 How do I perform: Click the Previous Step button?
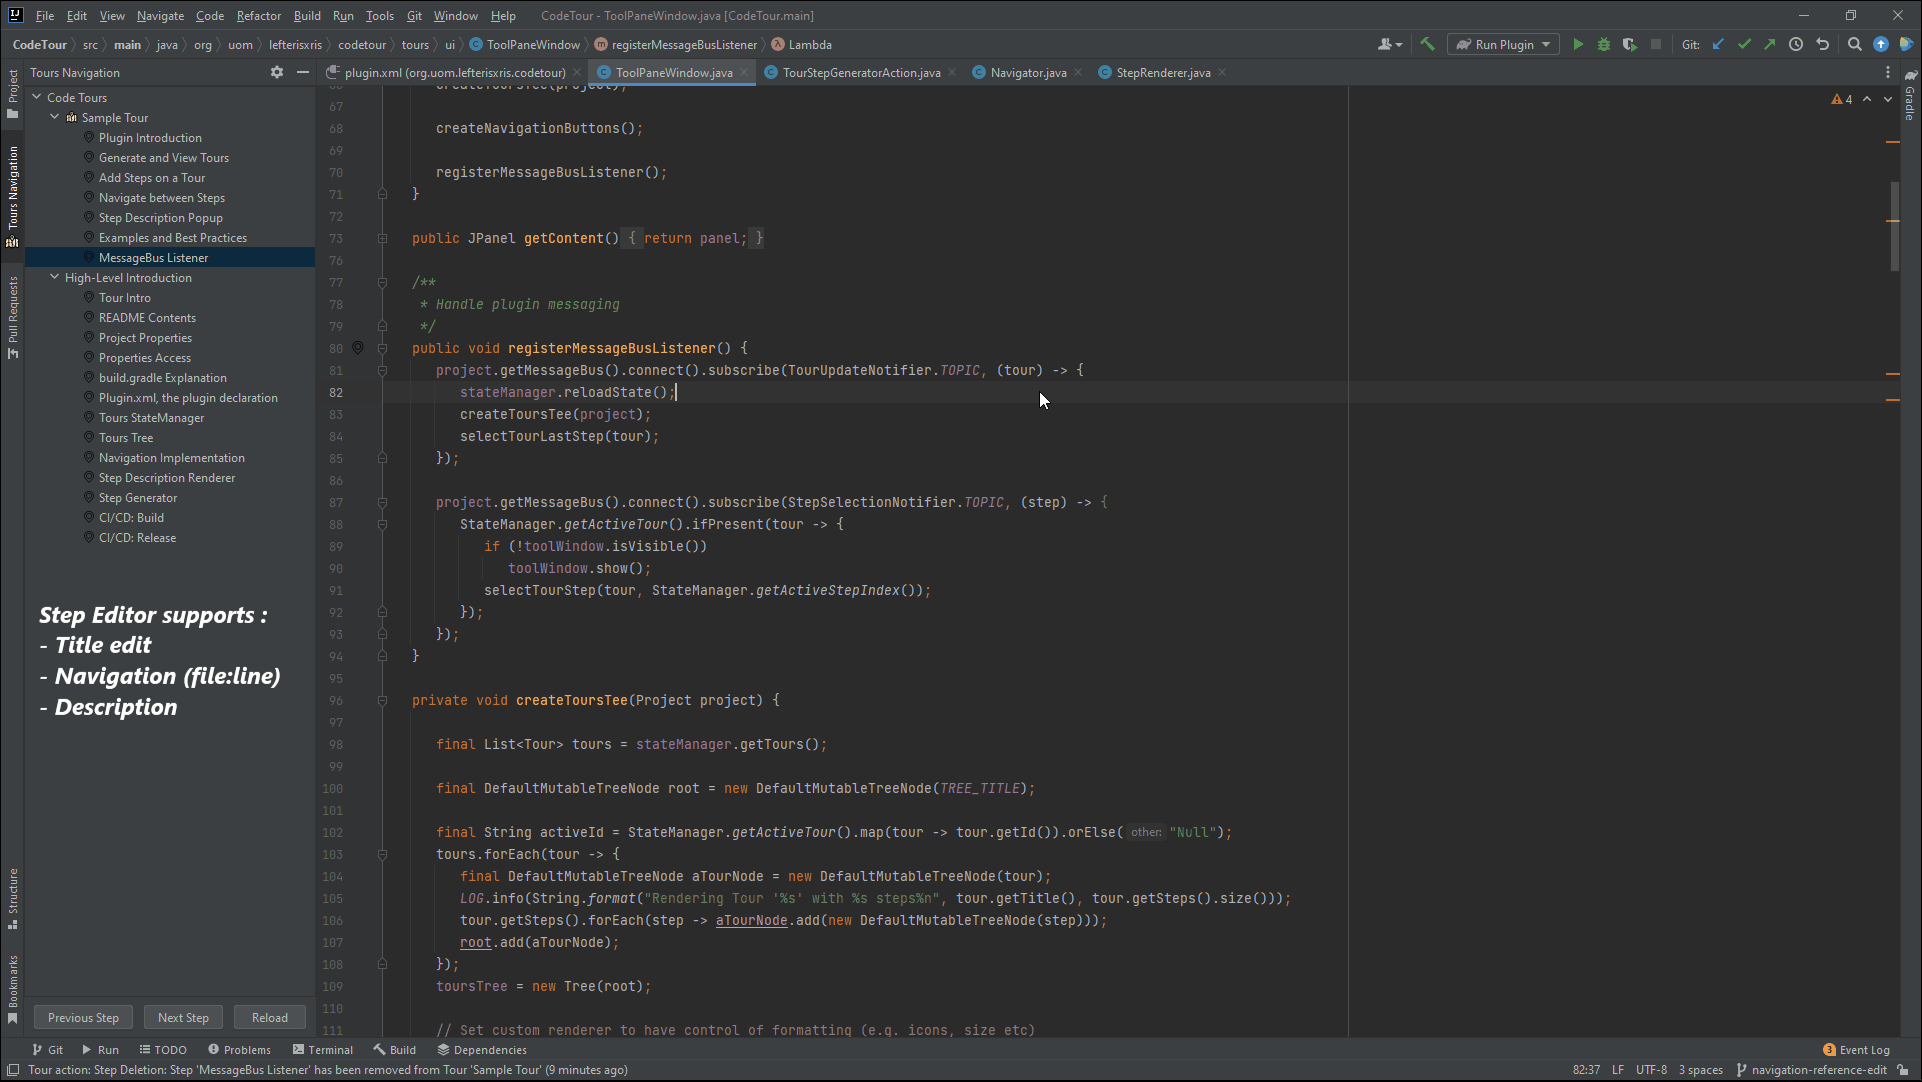click(x=83, y=1017)
